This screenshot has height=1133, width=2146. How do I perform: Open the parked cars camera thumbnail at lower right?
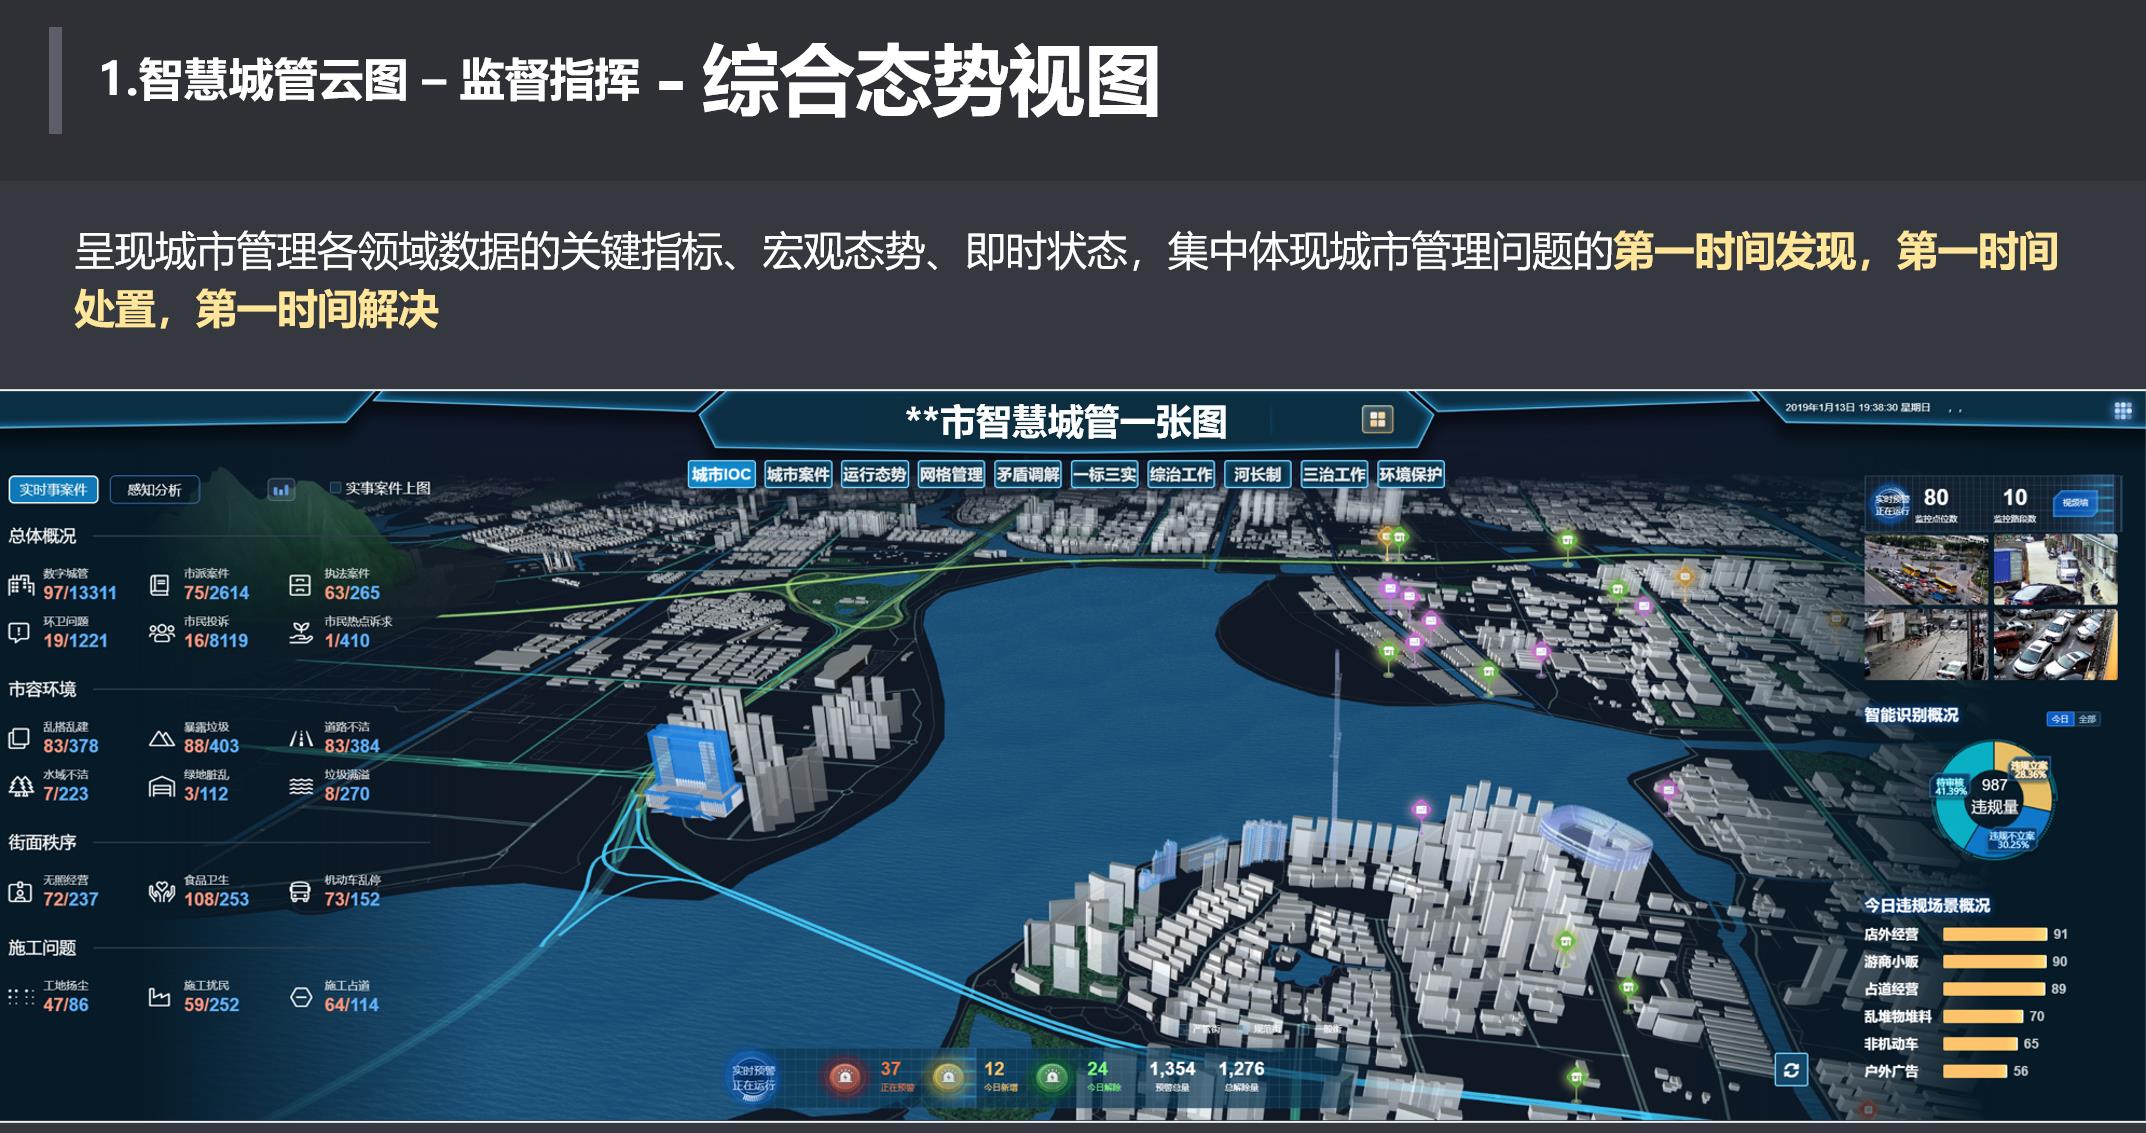(x=2055, y=645)
